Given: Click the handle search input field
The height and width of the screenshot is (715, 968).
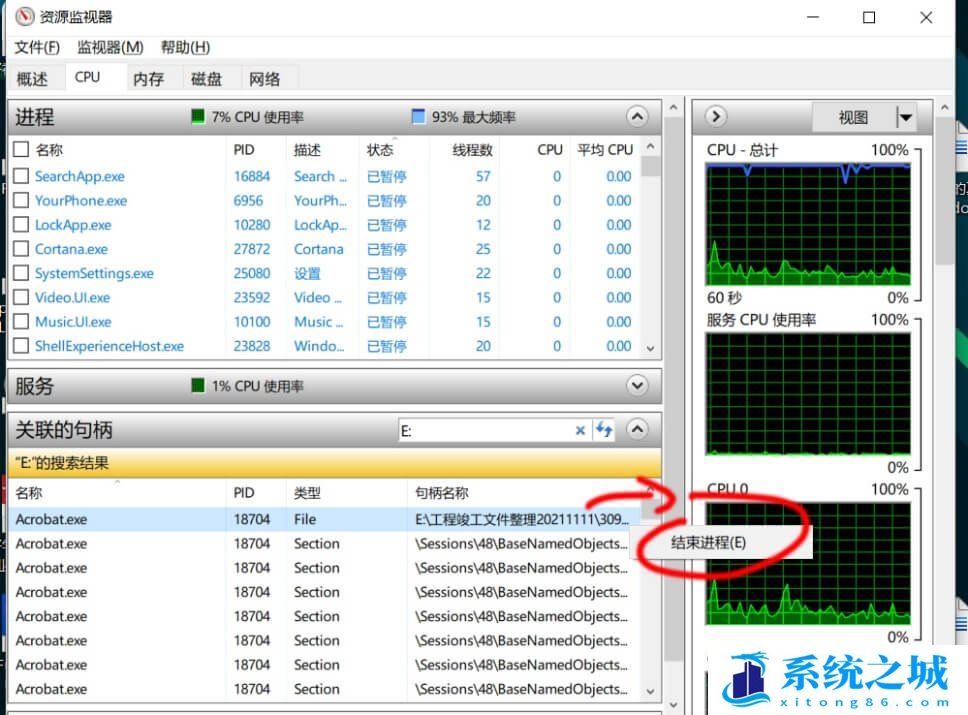Looking at the screenshot, I should (485, 430).
